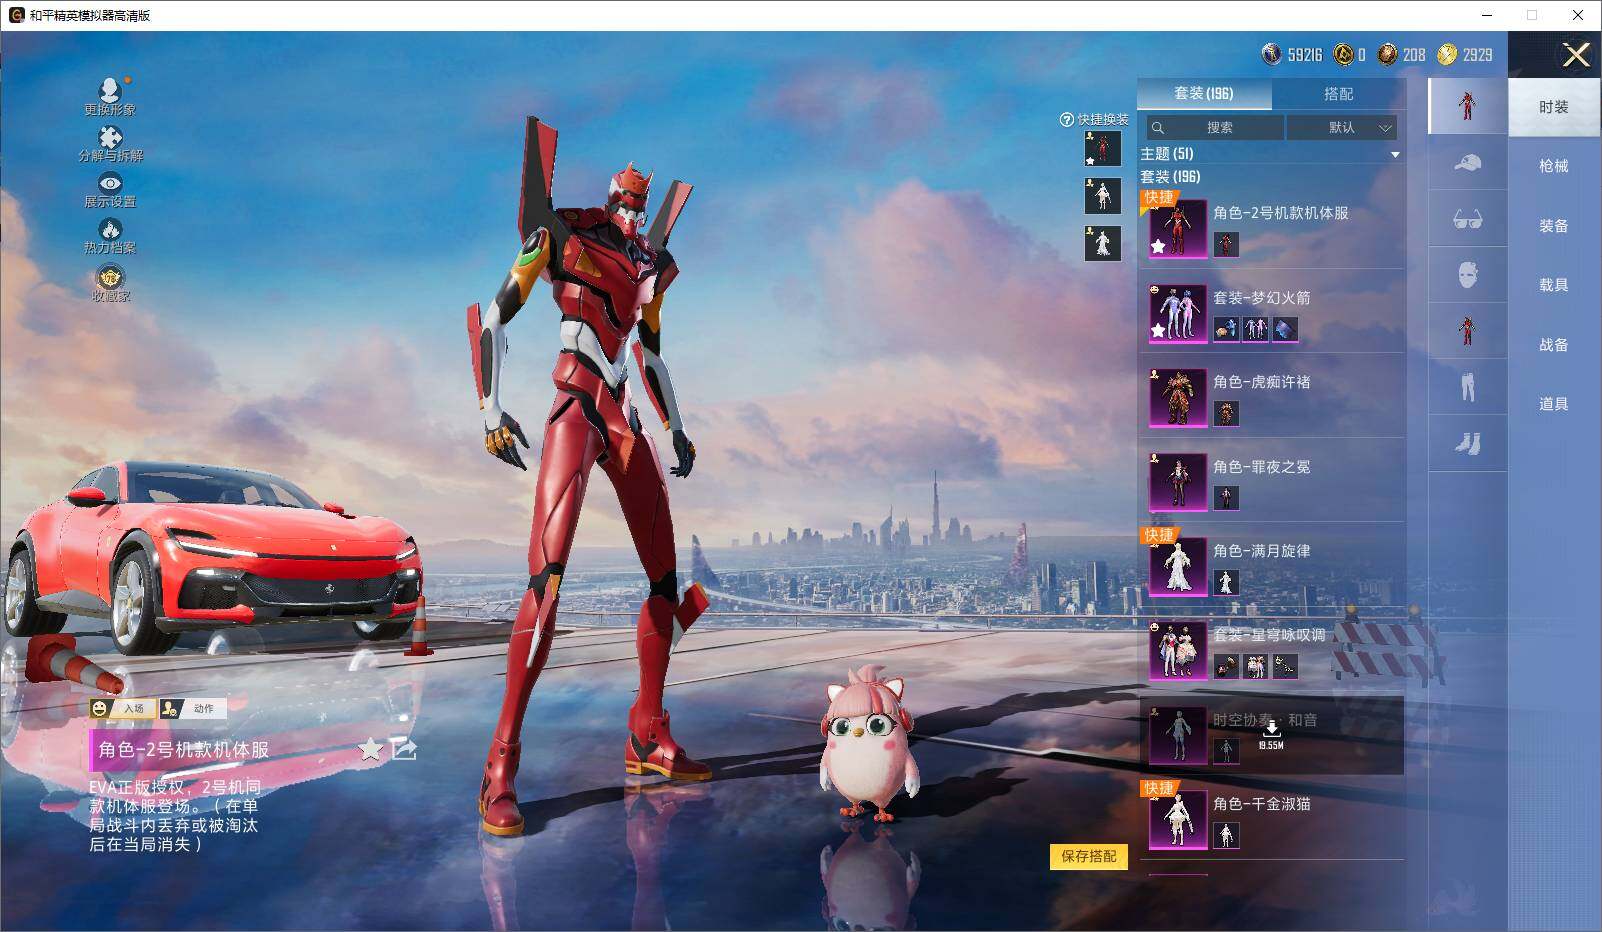Open 装备 section in right menu
Screen dimensions: 1602x932
click(x=1554, y=225)
